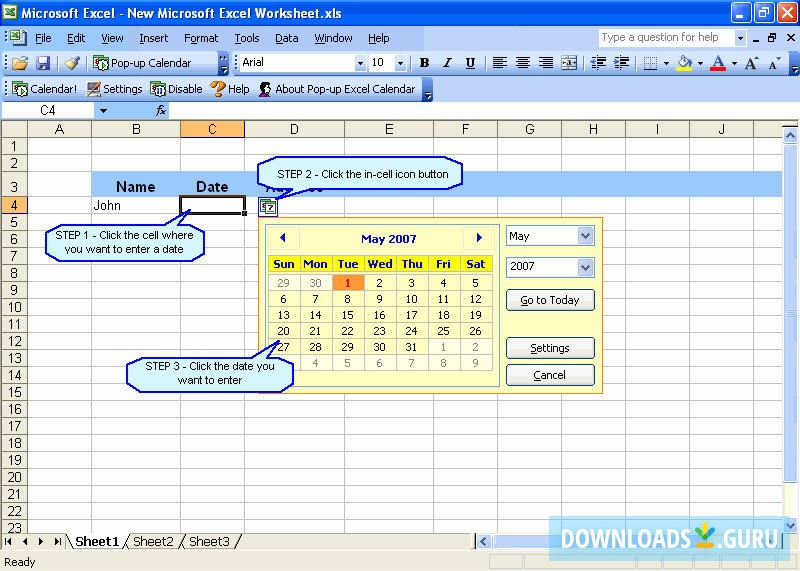
Task: Open the Data menu
Action: point(287,38)
